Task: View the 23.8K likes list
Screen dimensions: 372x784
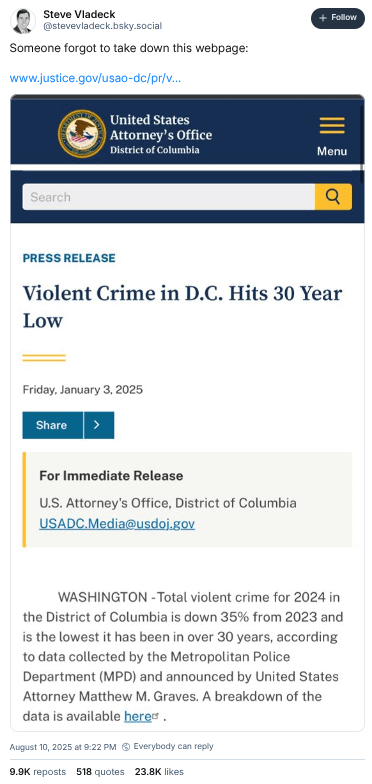Action: pyautogui.click(x=159, y=772)
